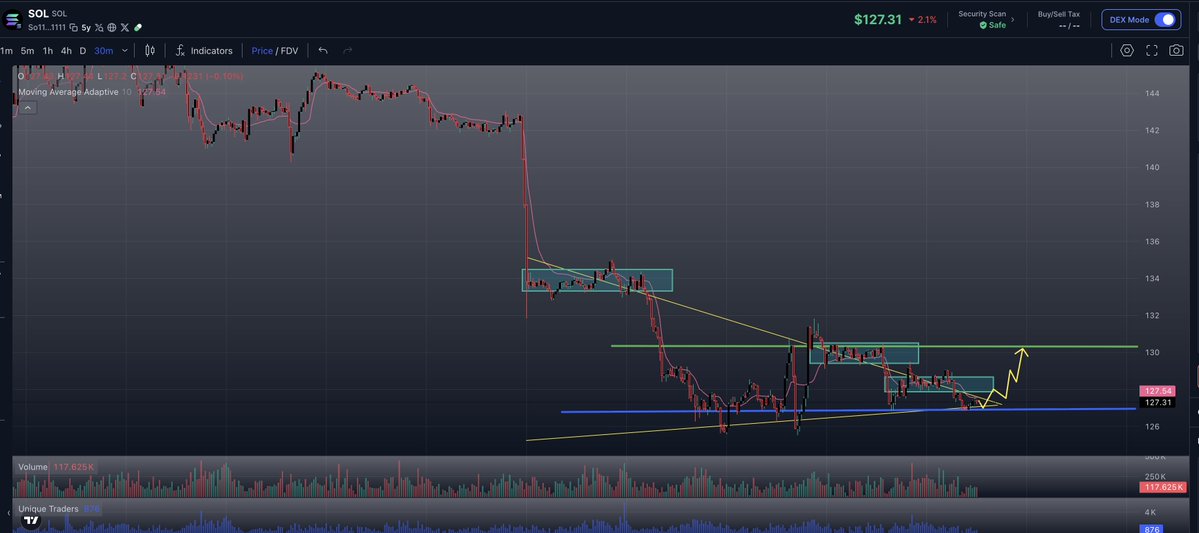Select the 1m timeframe
Viewport: 1199px width, 533px height.
point(7,50)
